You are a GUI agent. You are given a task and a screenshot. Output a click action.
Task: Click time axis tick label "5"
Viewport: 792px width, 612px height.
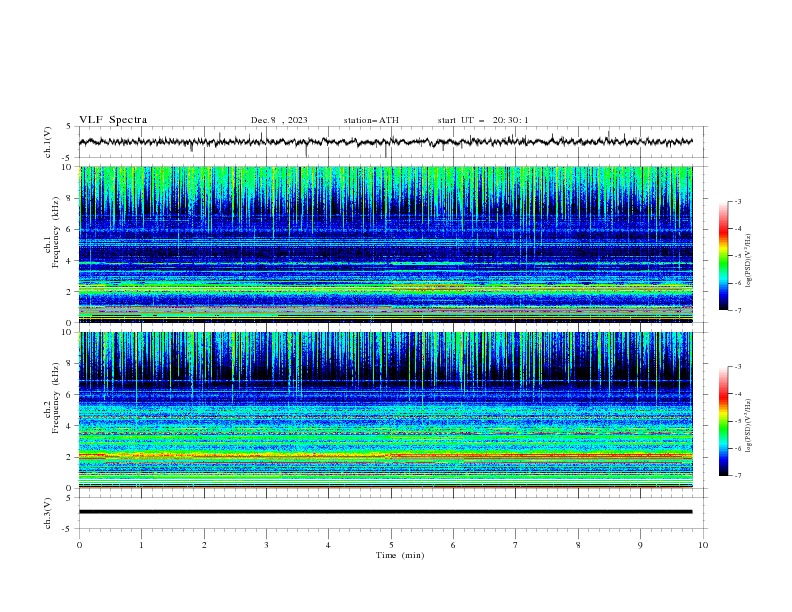(391, 545)
